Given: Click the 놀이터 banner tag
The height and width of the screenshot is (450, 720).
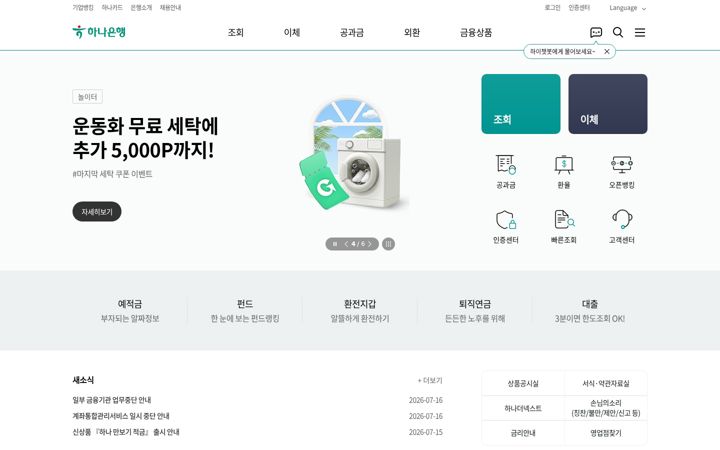Looking at the screenshot, I should click(87, 97).
